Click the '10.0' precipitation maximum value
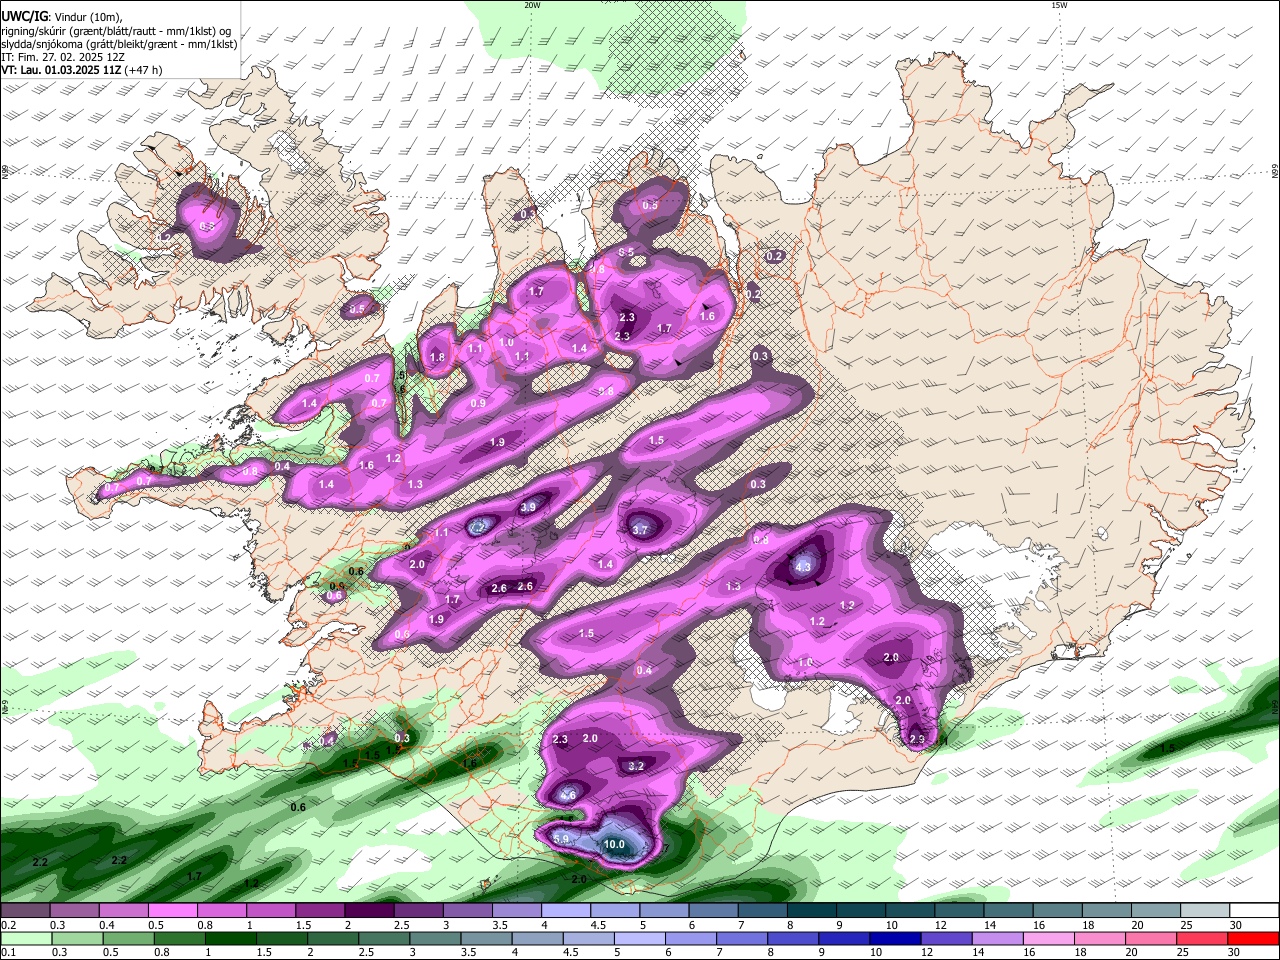Image resolution: width=1280 pixels, height=960 pixels. click(x=614, y=844)
